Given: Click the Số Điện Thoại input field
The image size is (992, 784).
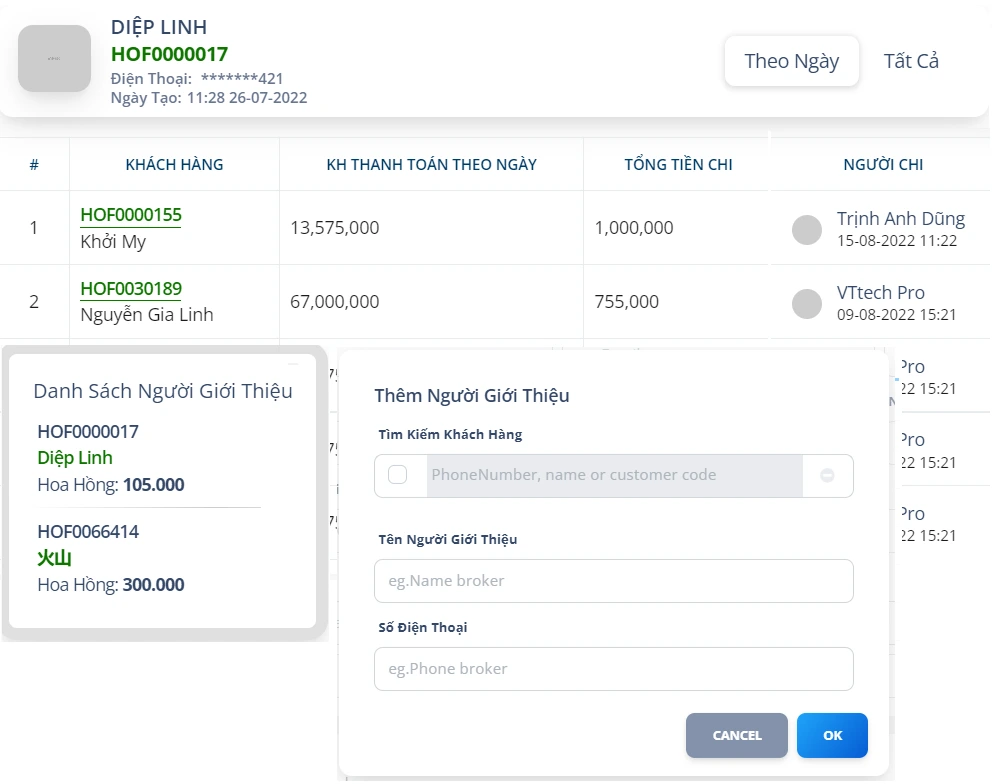Looking at the screenshot, I should 613,669.
